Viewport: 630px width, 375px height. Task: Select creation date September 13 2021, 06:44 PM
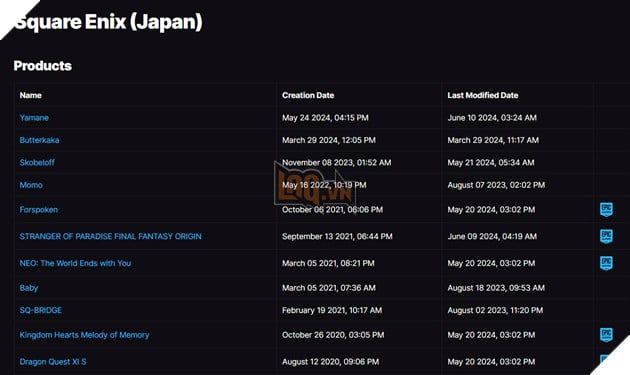pos(337,236)
